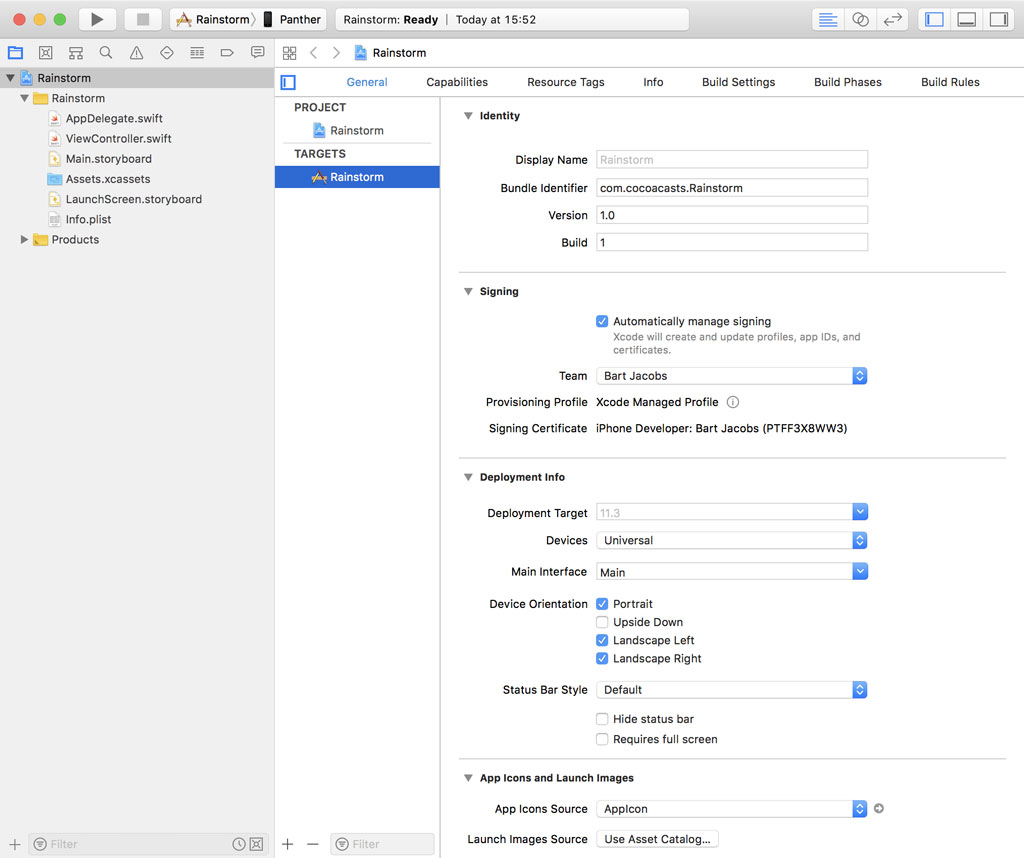Image resolution: width=1024 pixels, height=858 pixels.
Task: Open the Team dropdown
Action: [x=859, y=376]
